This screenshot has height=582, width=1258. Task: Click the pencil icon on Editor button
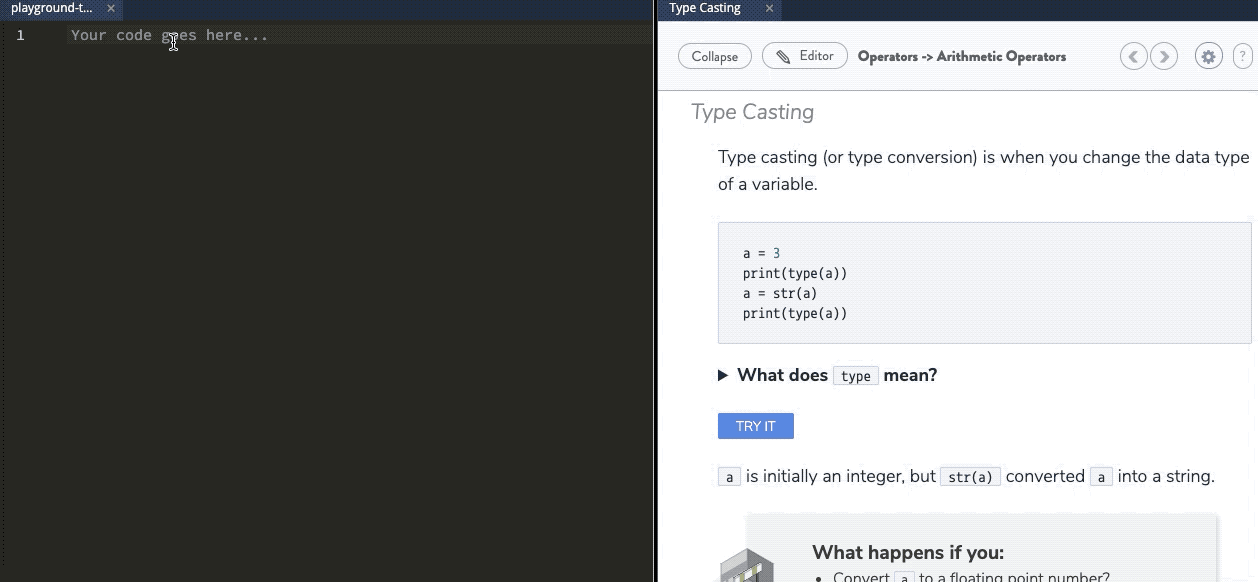(783, 56)
